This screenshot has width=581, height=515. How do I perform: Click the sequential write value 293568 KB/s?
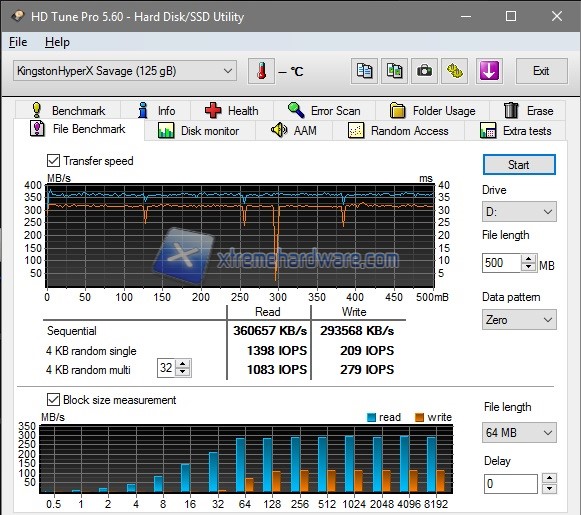coord(357,330)
